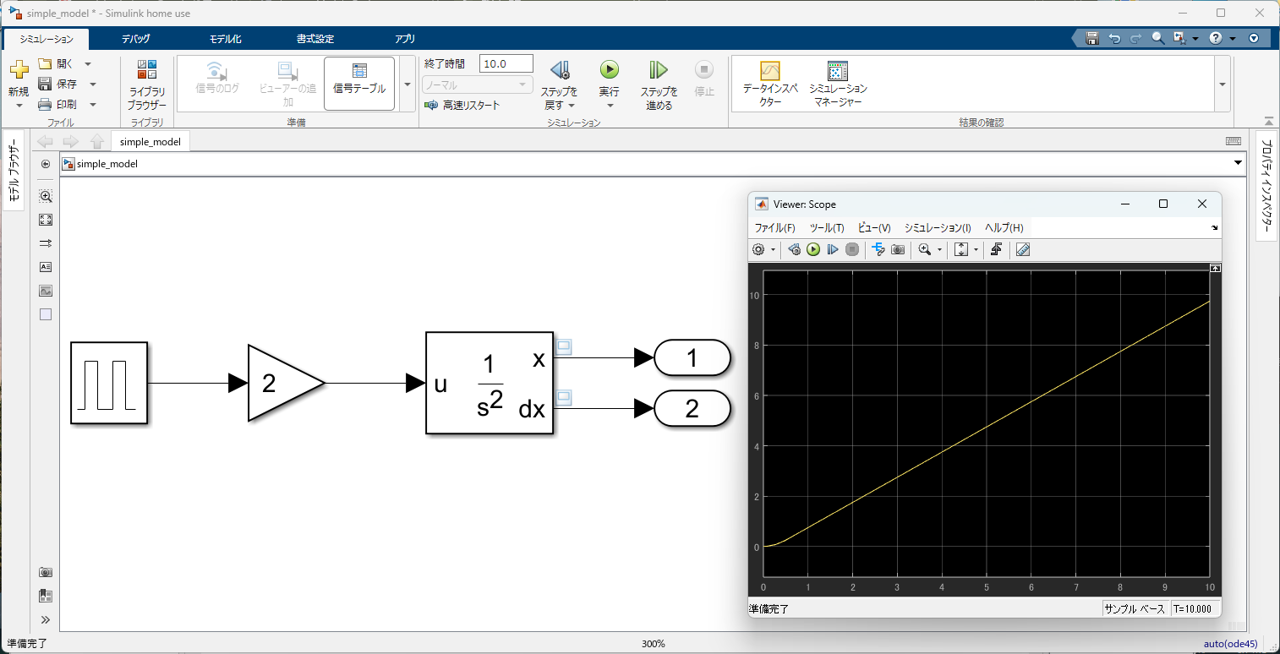The height and width of the screenshot is (654, 1280).
Task: Switch to the デバッグ ribbon tab
Action: pyautogui.click(x=136, y=39)
